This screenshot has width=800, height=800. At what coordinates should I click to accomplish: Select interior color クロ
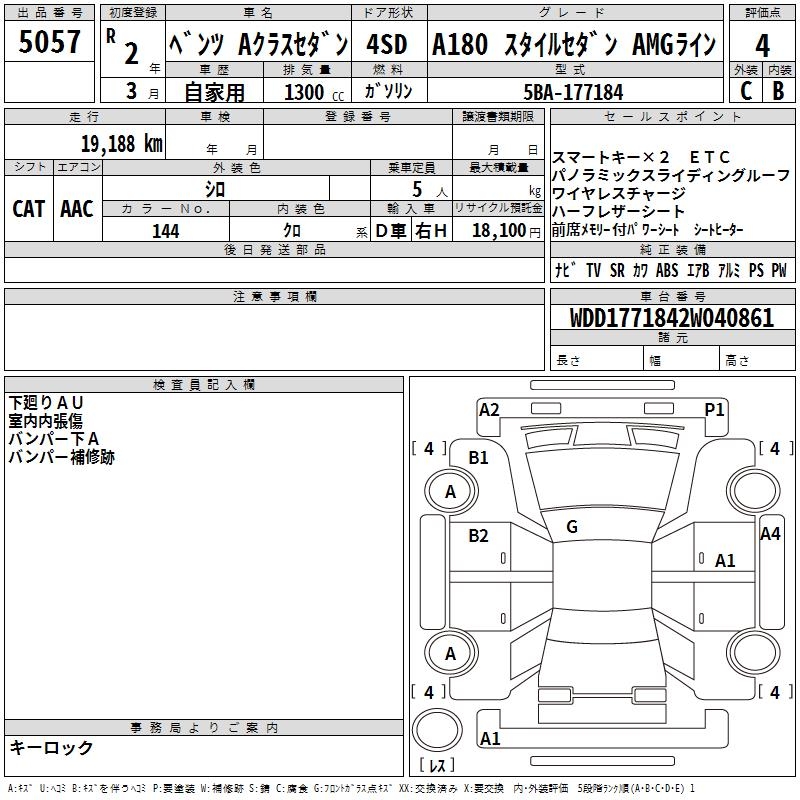292,231
